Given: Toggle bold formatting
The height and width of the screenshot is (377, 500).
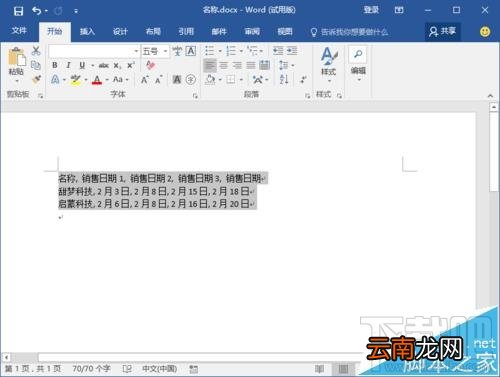Looking at the screenshot, I should click(55, 65).
